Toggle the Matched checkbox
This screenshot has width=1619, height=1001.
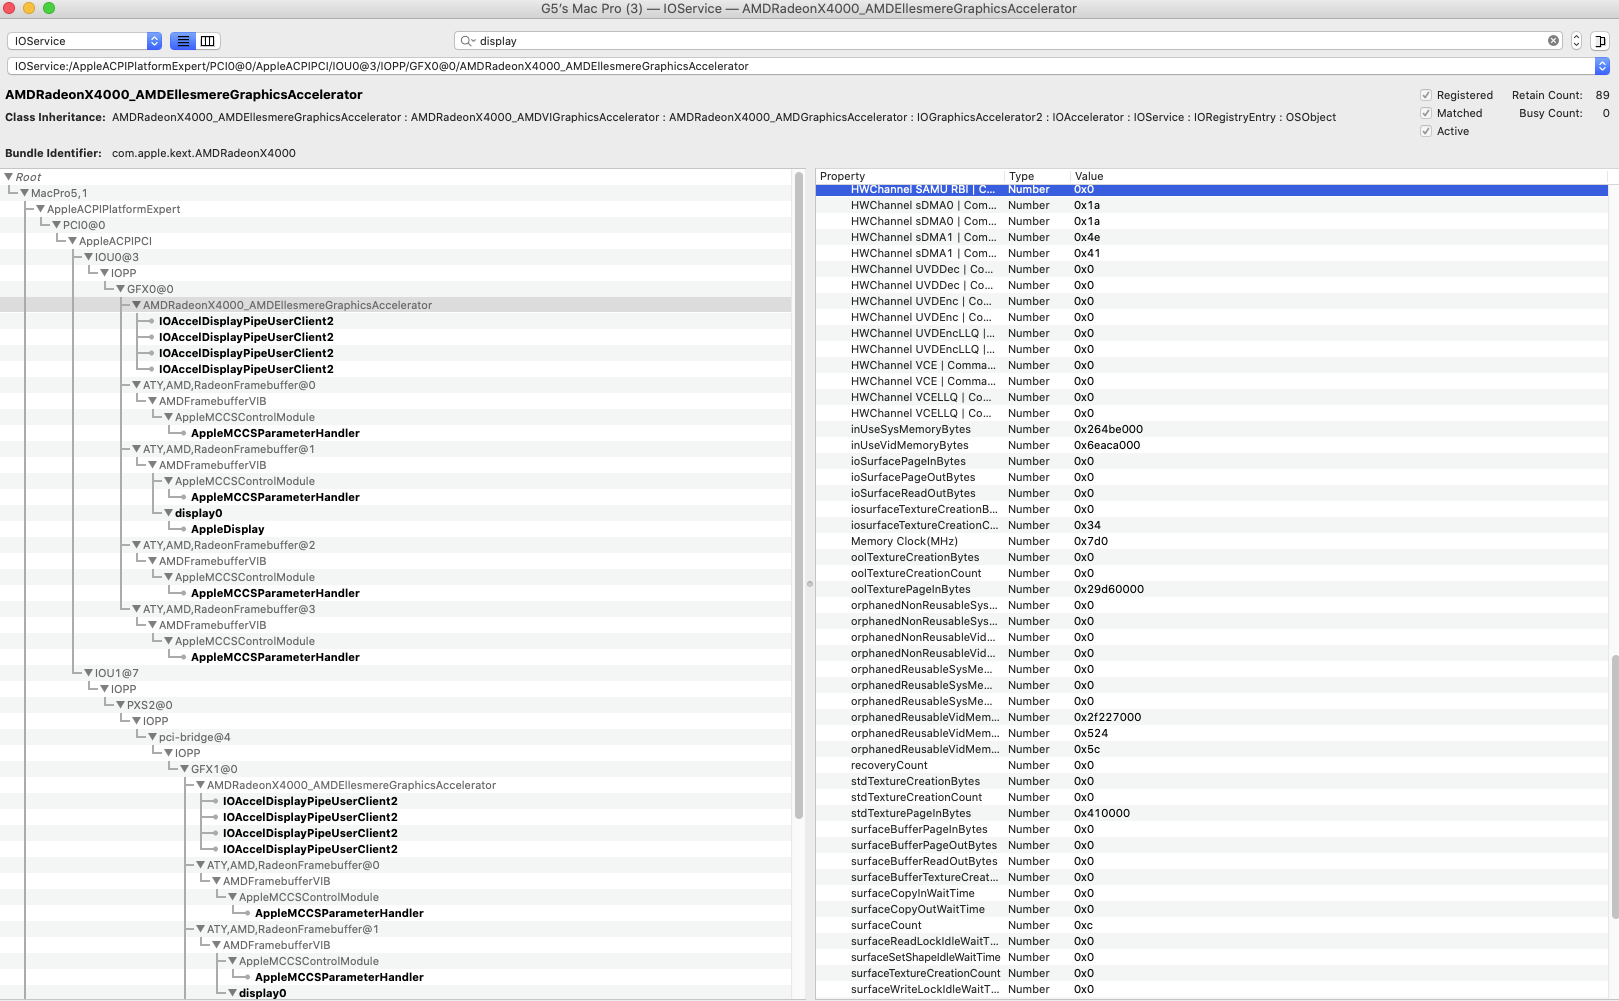coord(1426,113)
